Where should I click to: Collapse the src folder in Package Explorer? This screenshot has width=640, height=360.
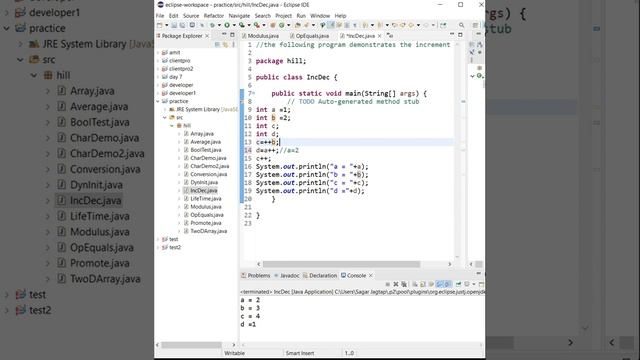coord(165,118)
